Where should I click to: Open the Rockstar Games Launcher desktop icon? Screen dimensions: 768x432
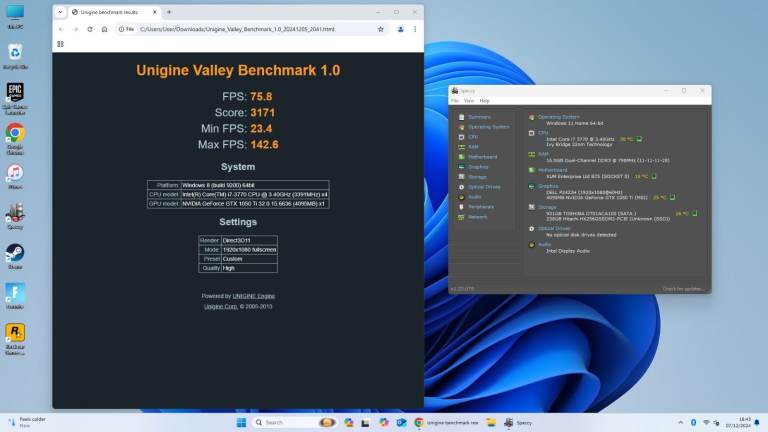click(15, 335)
